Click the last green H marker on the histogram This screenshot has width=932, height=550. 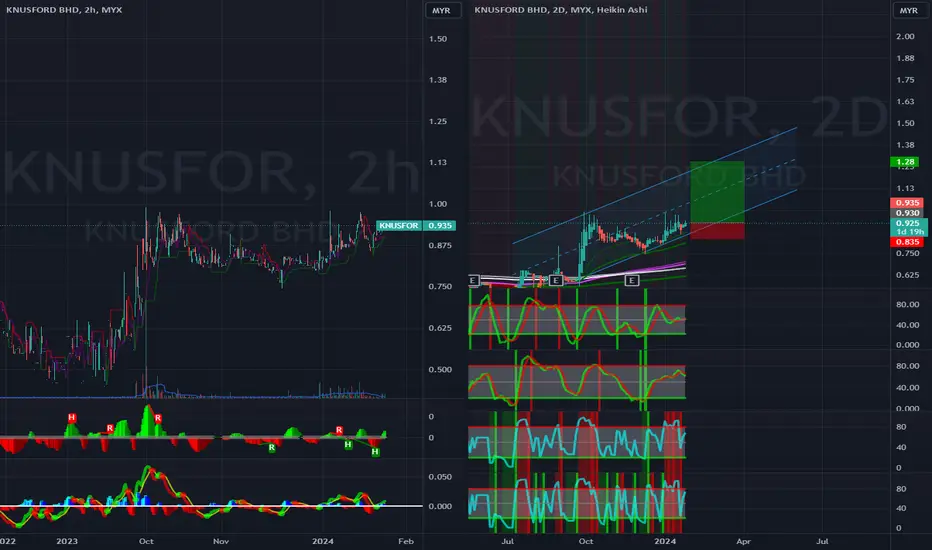(375, 452)
